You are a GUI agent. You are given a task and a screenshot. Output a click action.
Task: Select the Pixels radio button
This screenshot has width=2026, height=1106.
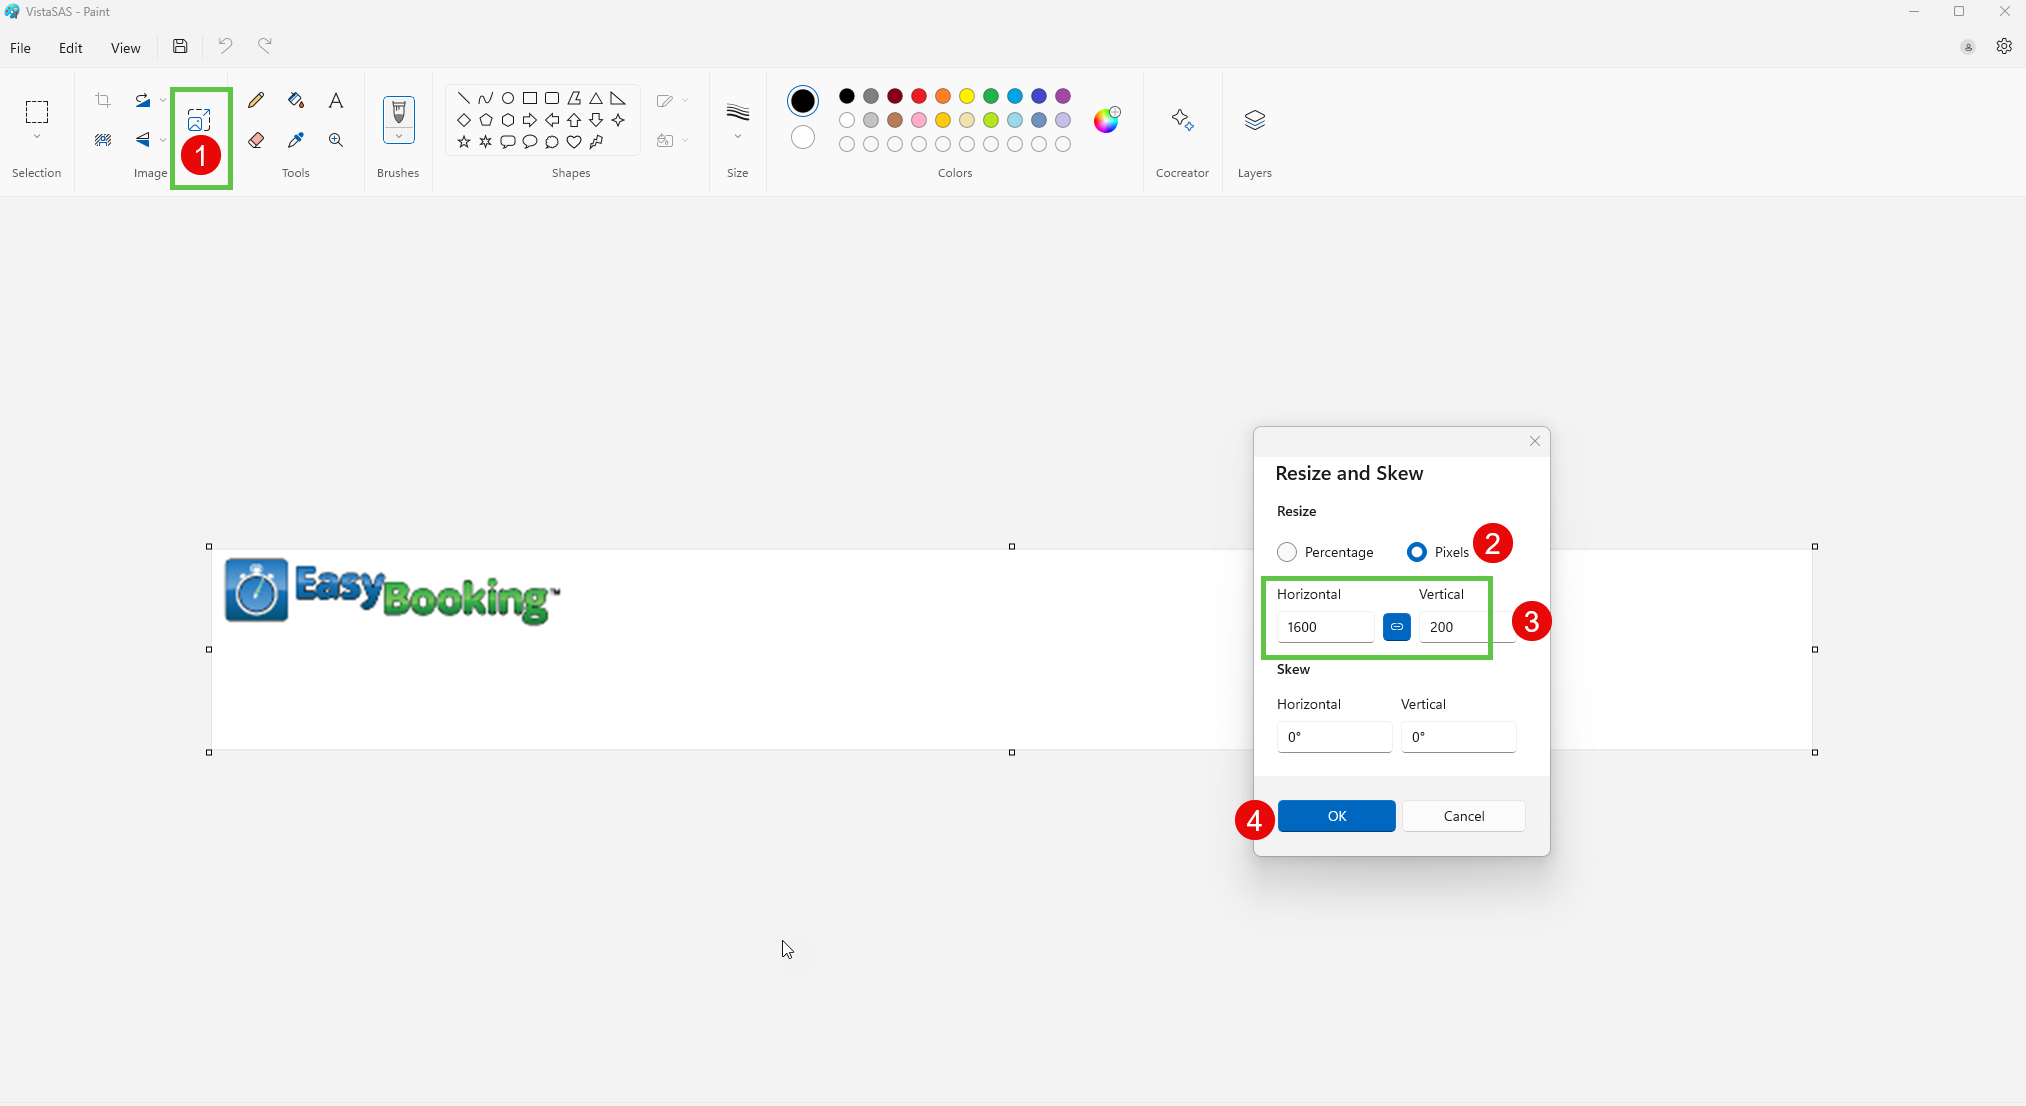point(1417,552)
